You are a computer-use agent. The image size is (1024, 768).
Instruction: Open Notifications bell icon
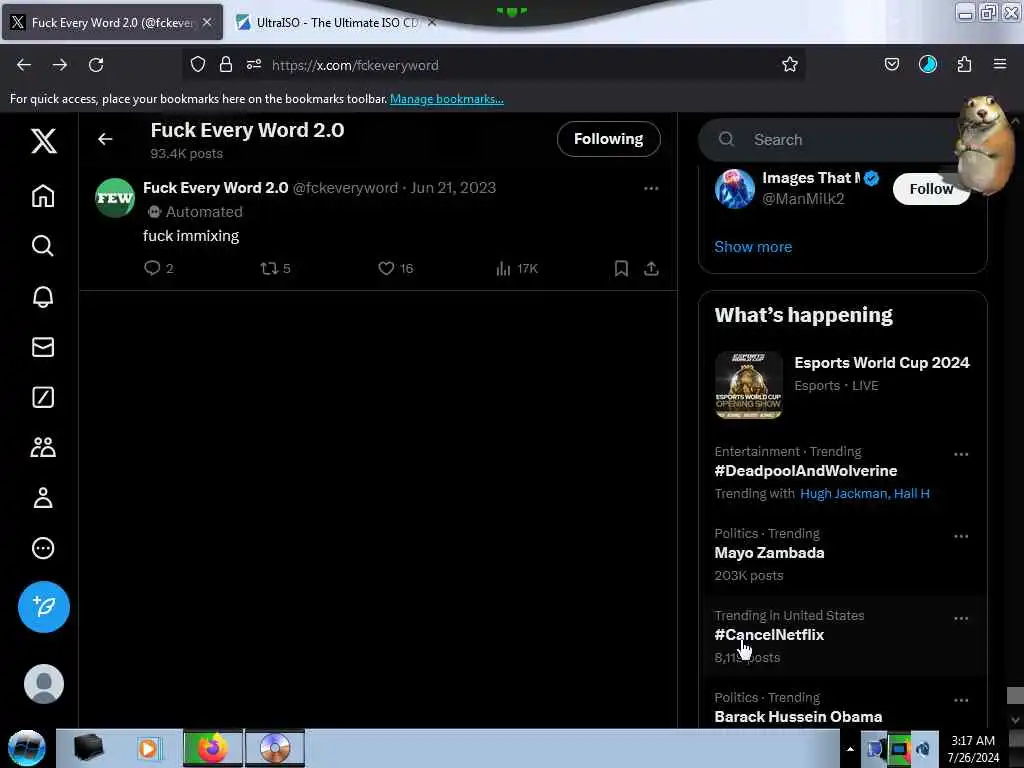(43, 296)
